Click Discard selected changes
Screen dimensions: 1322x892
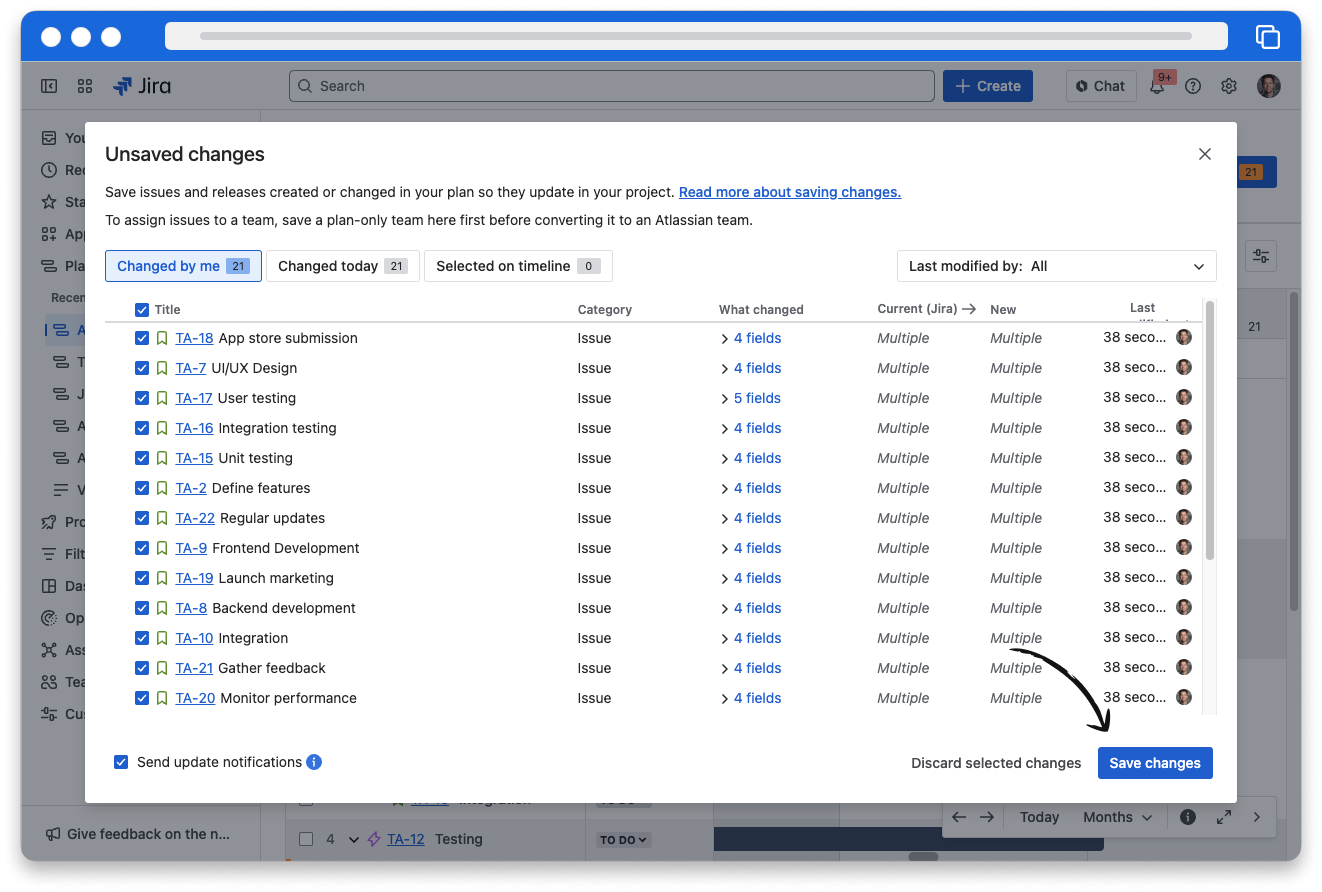click(996, 763)
